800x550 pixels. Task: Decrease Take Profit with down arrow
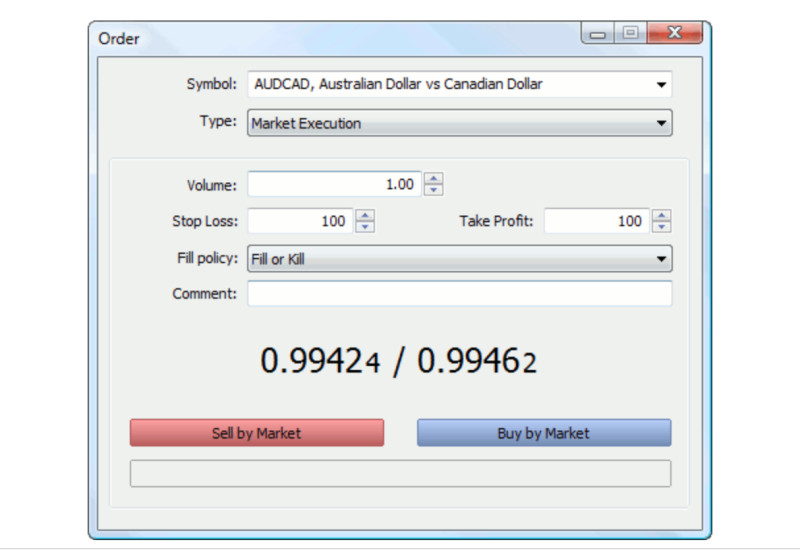click(662, 227)
